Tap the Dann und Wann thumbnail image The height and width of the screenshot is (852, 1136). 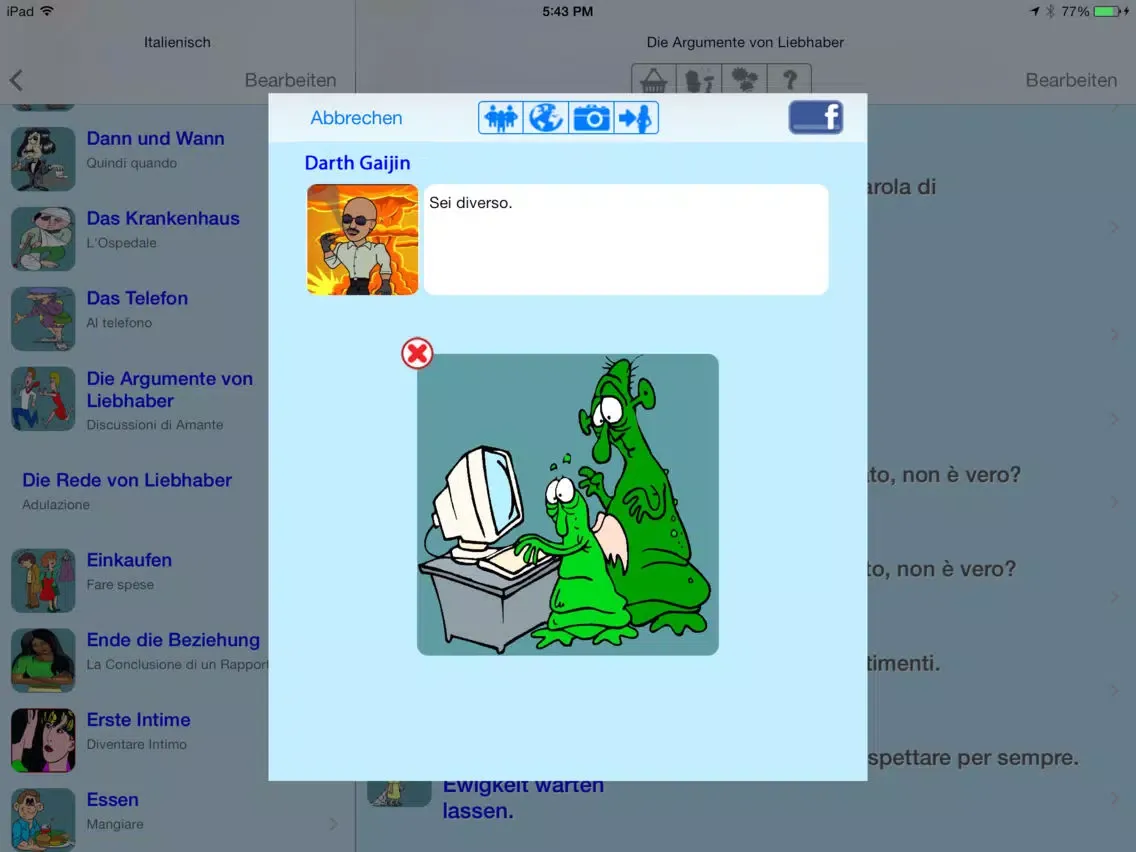[43, 159]
